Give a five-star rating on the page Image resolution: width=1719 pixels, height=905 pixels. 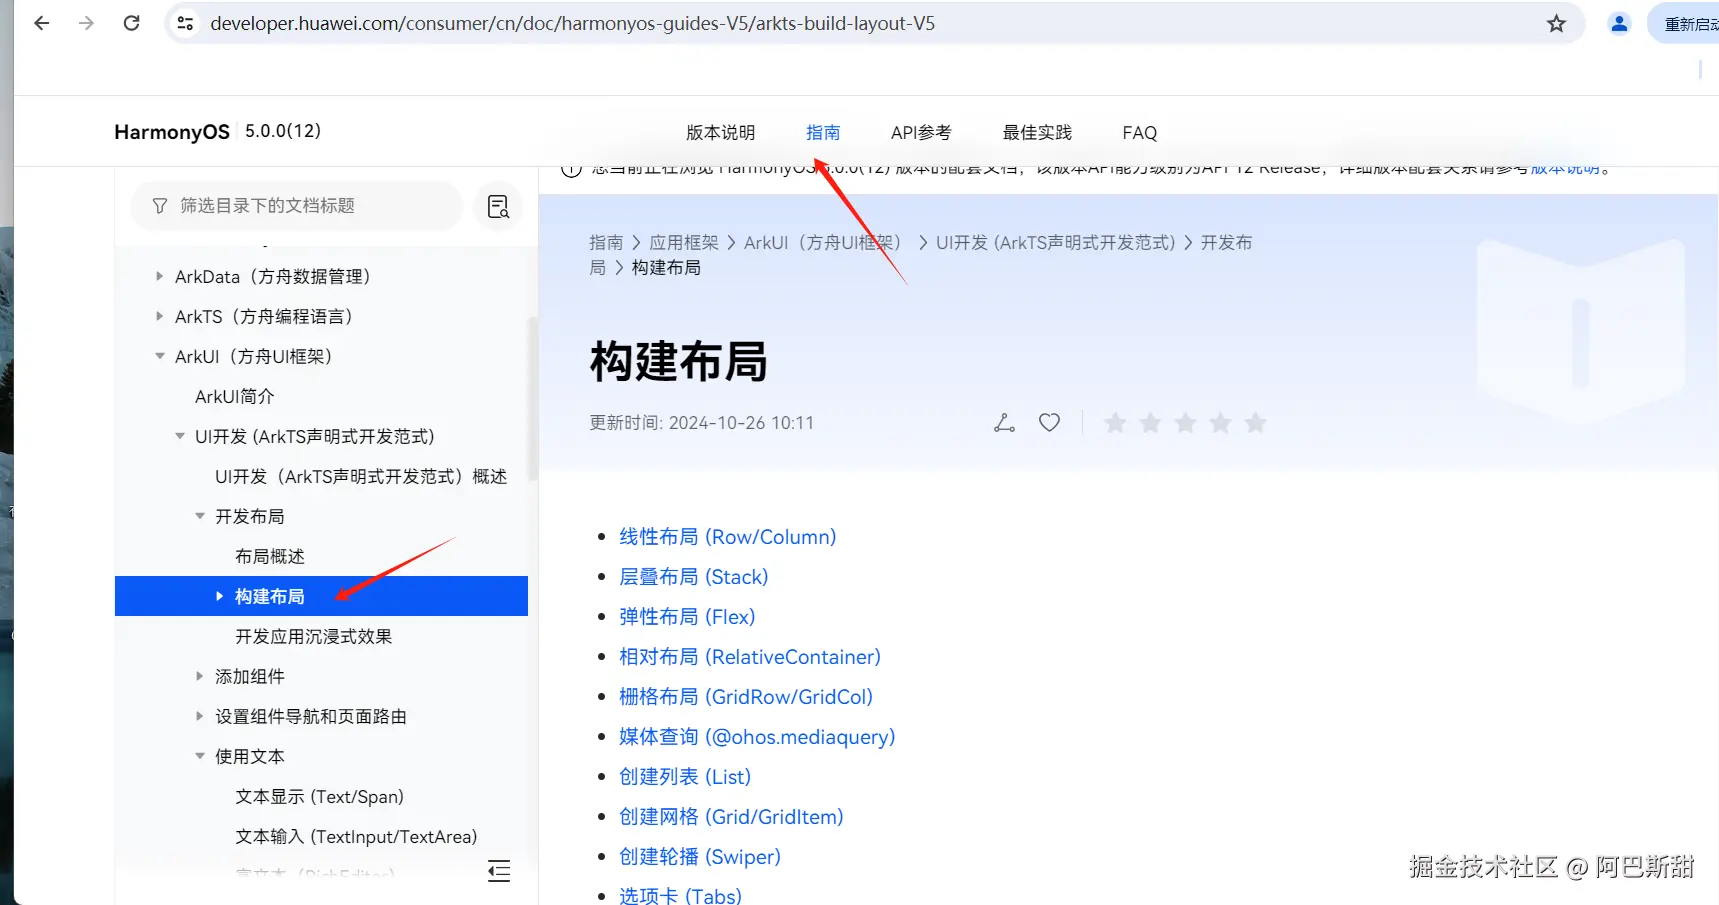1255,422
